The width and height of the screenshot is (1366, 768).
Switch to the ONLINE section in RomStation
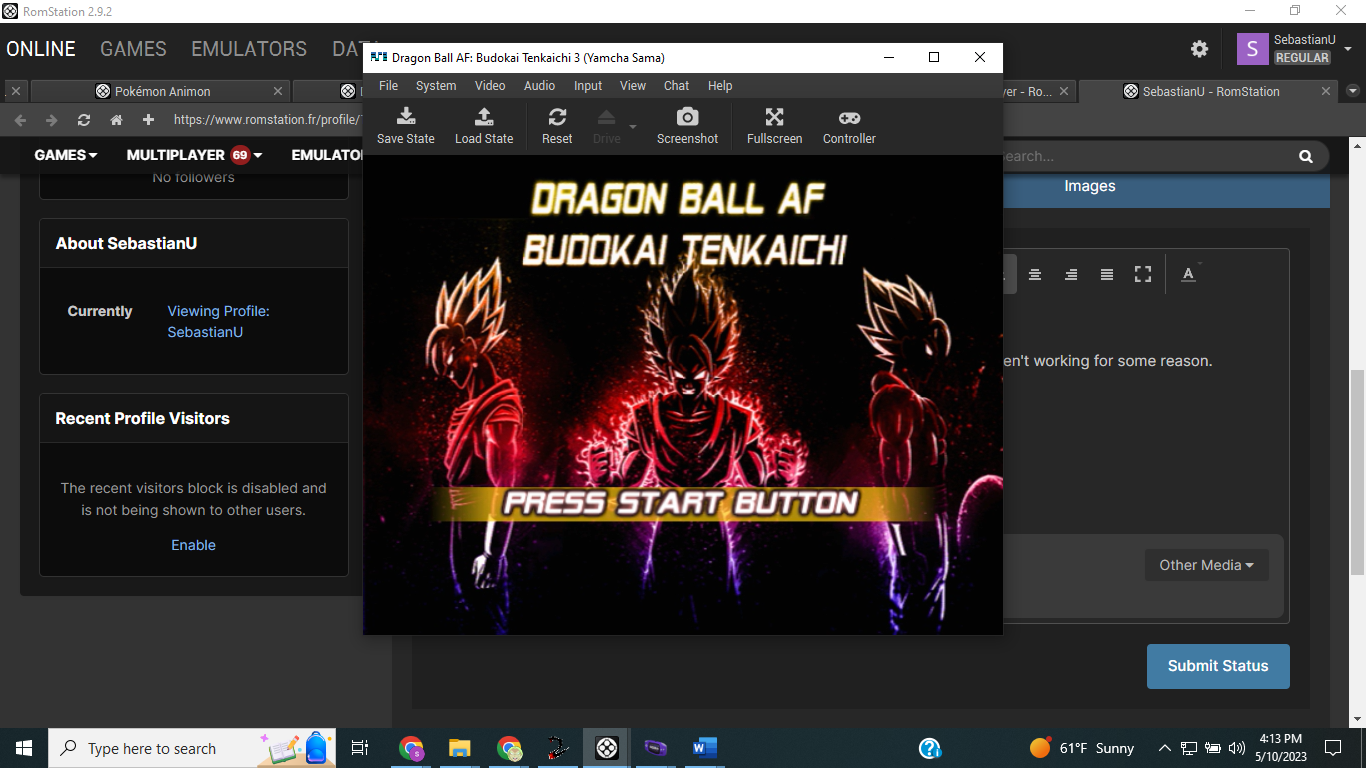point(41,49)
